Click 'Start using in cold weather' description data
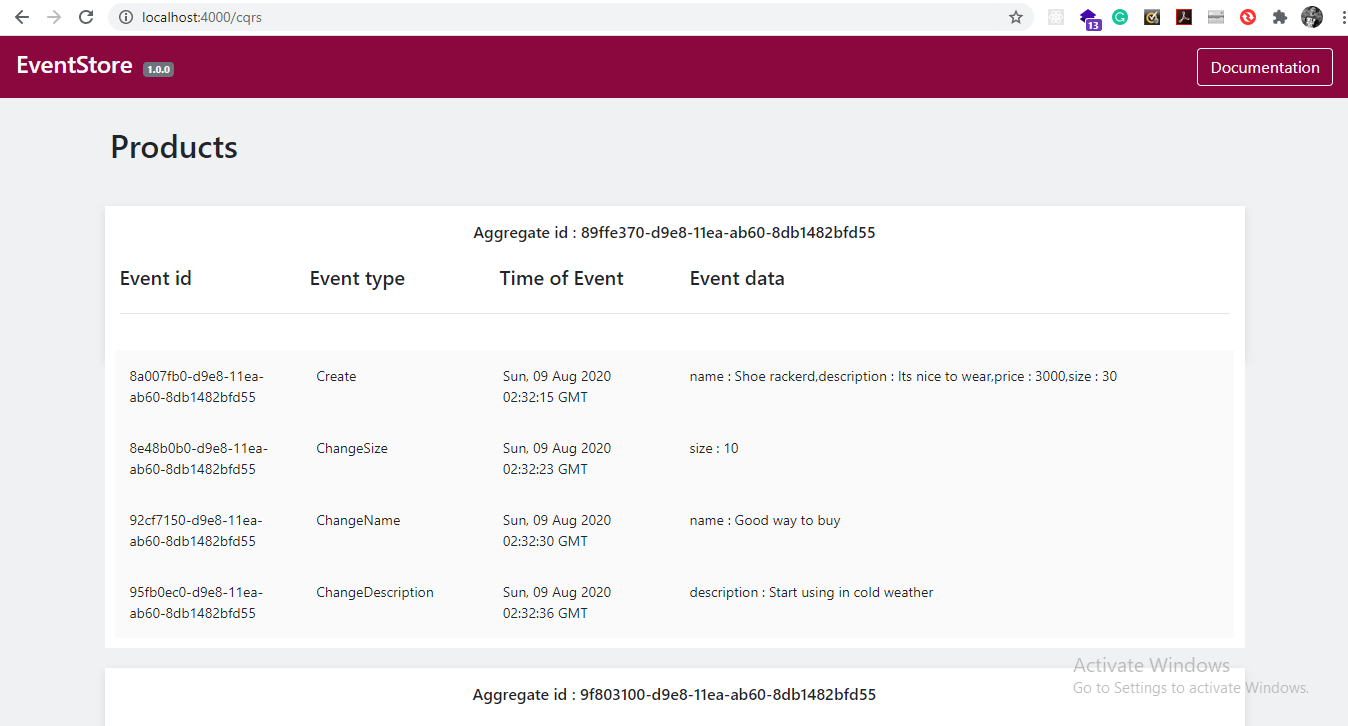This screenshot has width=1348, height=726. tap(811, 593)
